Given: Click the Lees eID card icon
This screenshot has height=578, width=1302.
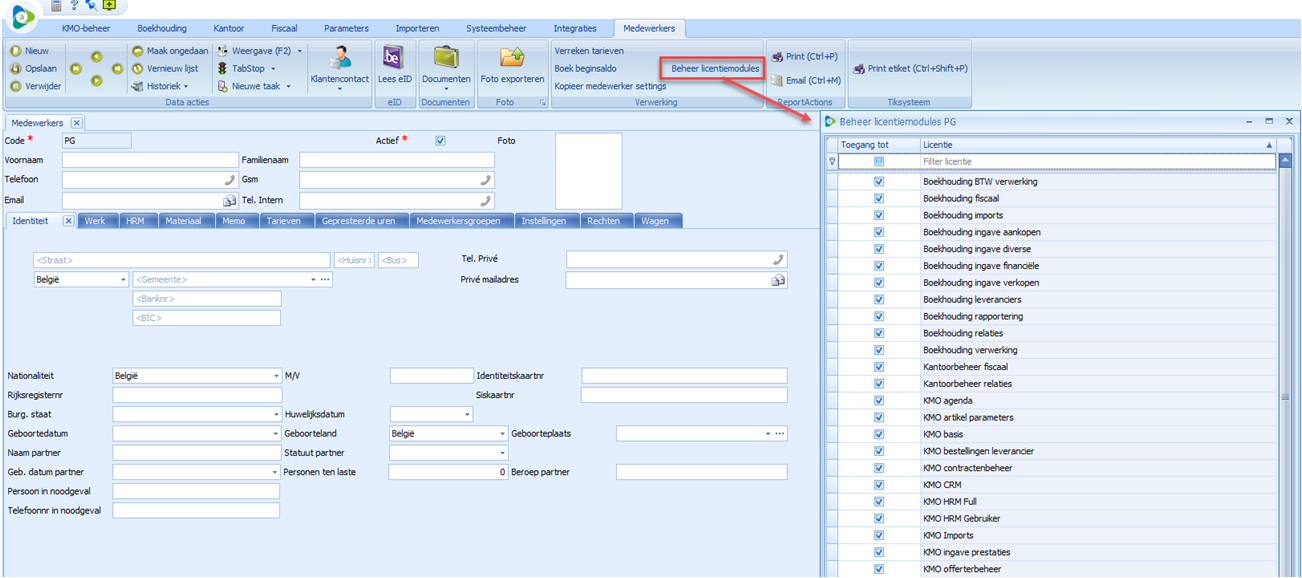Looking at the screenshot, I should click(x=394, y=57).
